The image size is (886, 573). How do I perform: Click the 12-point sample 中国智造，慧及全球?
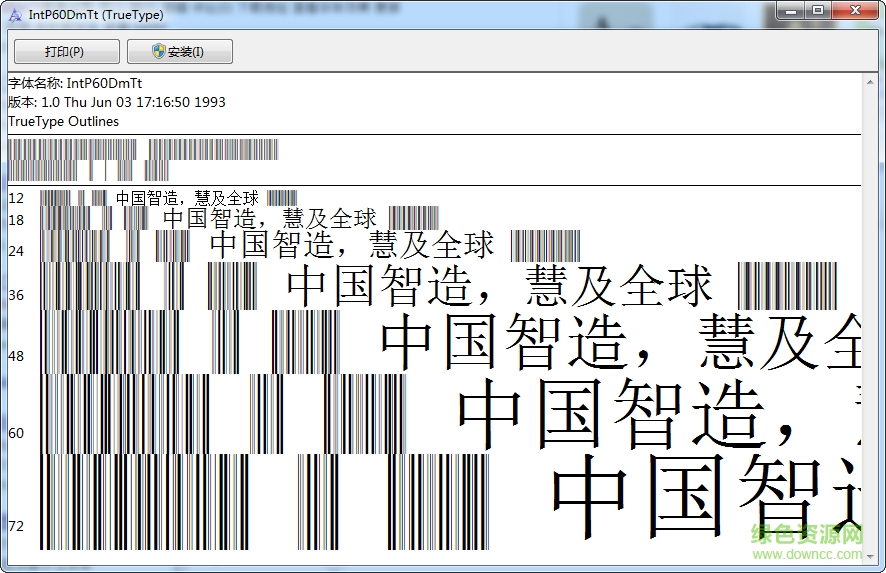[187, 198]
